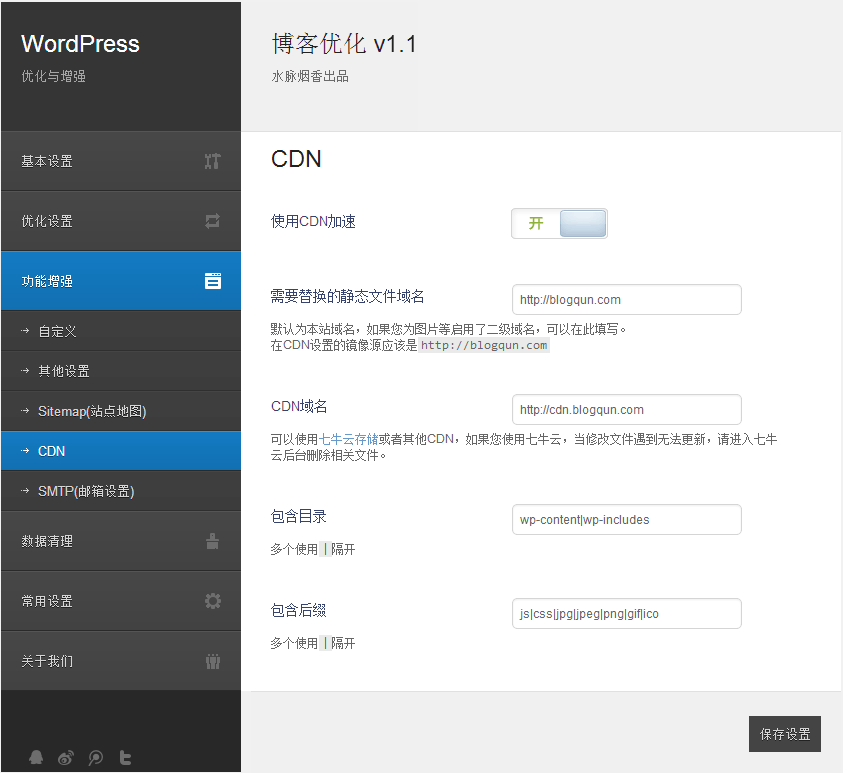The image size is (843, 773).
Task: Click the 包含目录 input field
Action: (627, 519)
